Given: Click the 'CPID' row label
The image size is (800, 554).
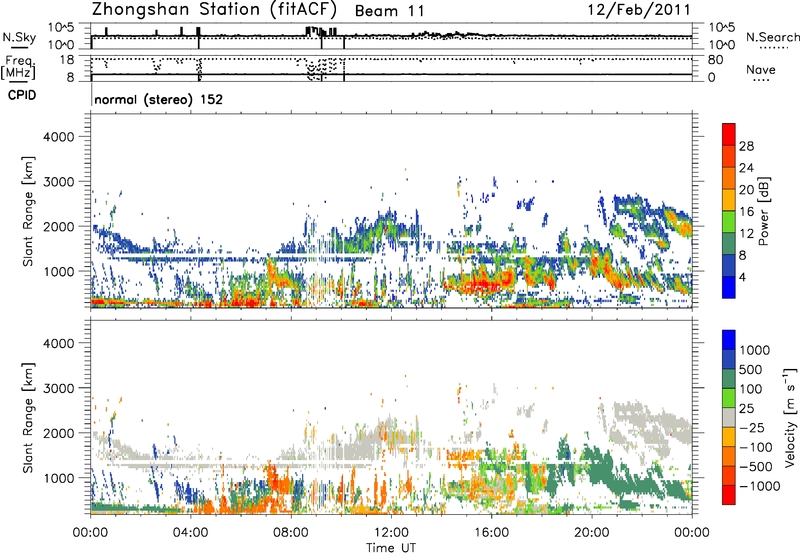Looking at the screenshot, I should [x=22, y=95].
